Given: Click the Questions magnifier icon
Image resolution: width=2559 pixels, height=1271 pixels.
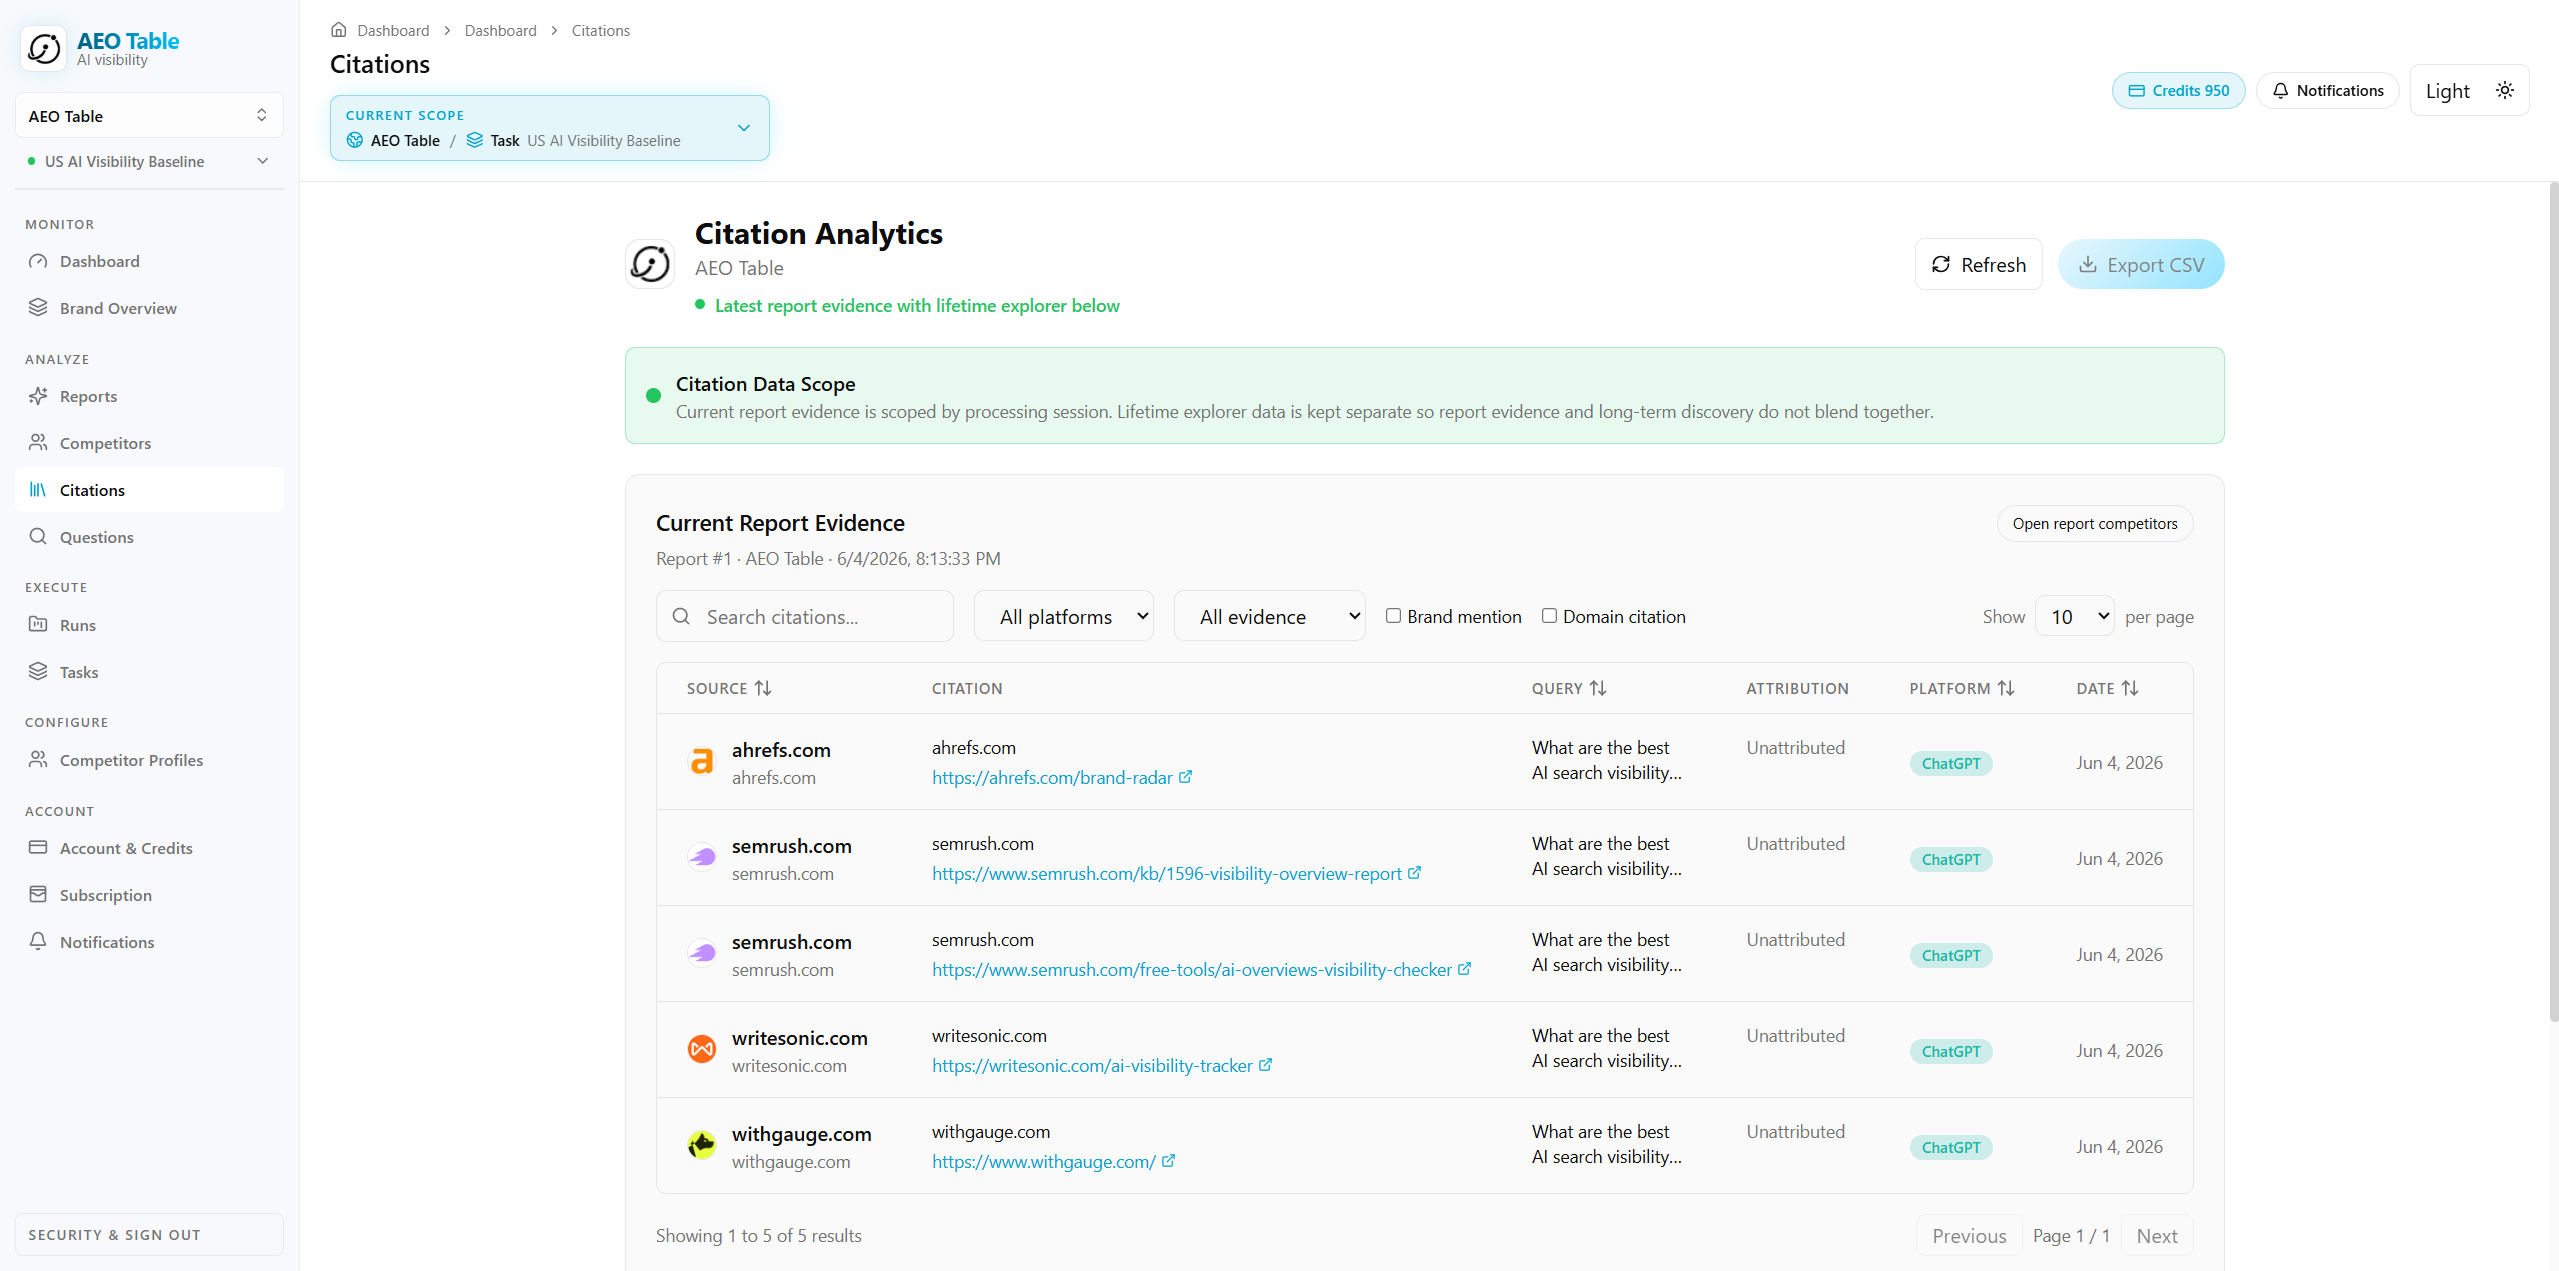Looking at the screenshot, I should [38, 536].
